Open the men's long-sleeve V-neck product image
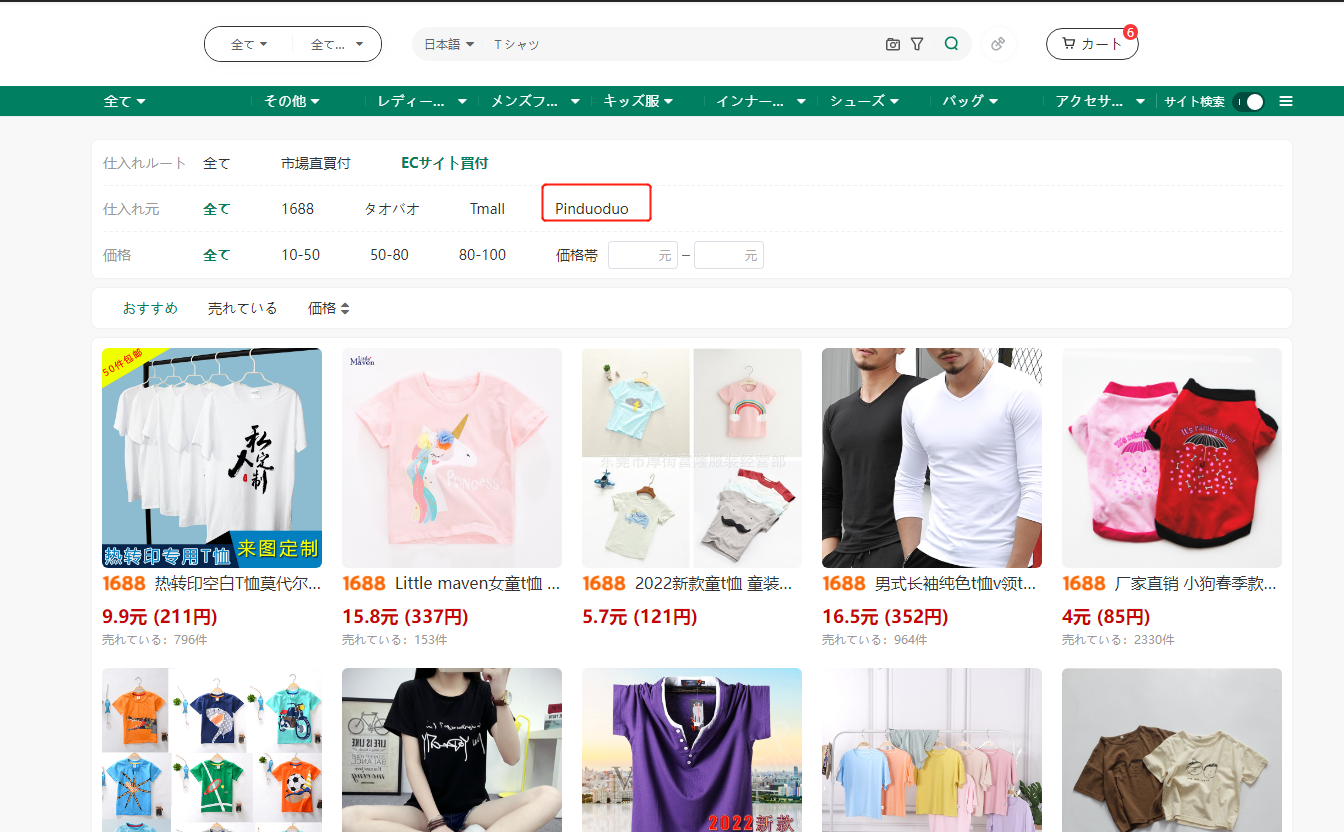This screenshot has height=832, width=1344. [x=932, y=458]
